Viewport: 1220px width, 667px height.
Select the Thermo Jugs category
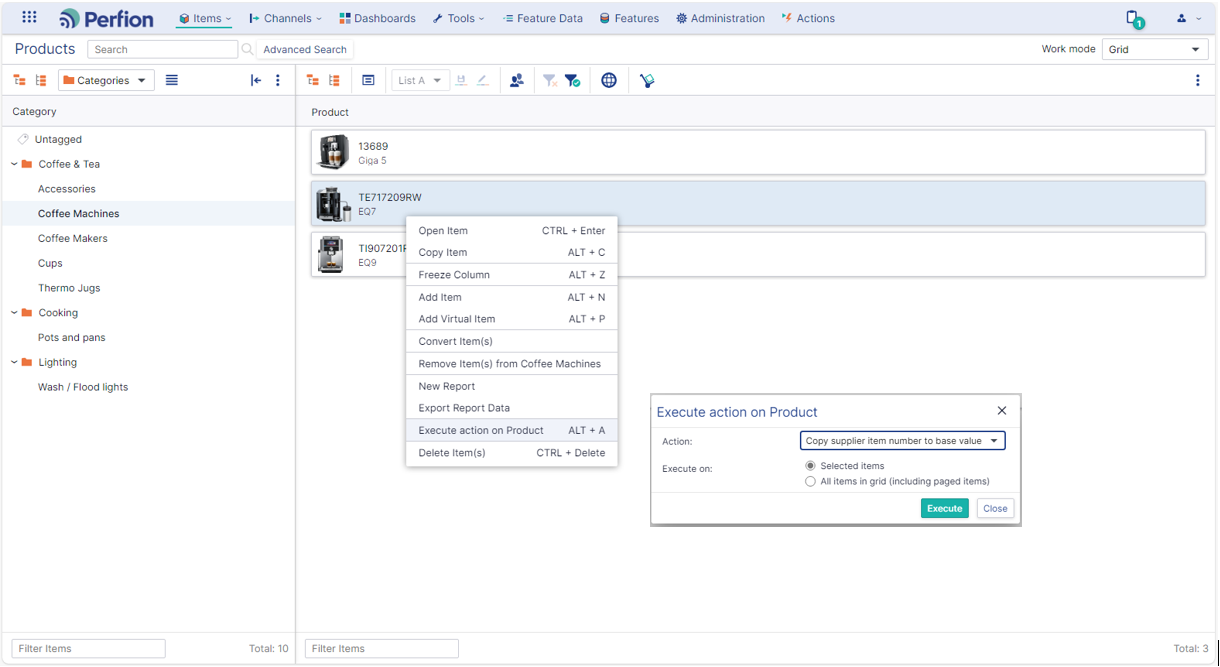69,288
